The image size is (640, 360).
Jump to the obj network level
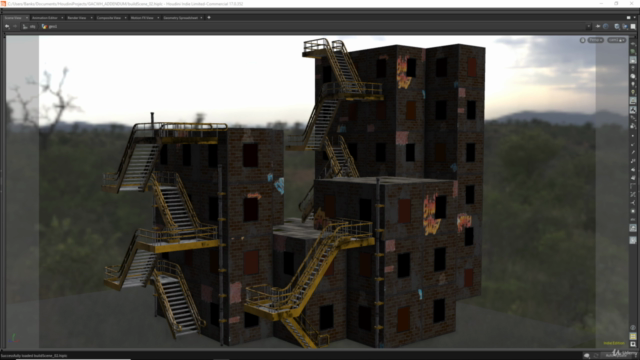point(29,27)
